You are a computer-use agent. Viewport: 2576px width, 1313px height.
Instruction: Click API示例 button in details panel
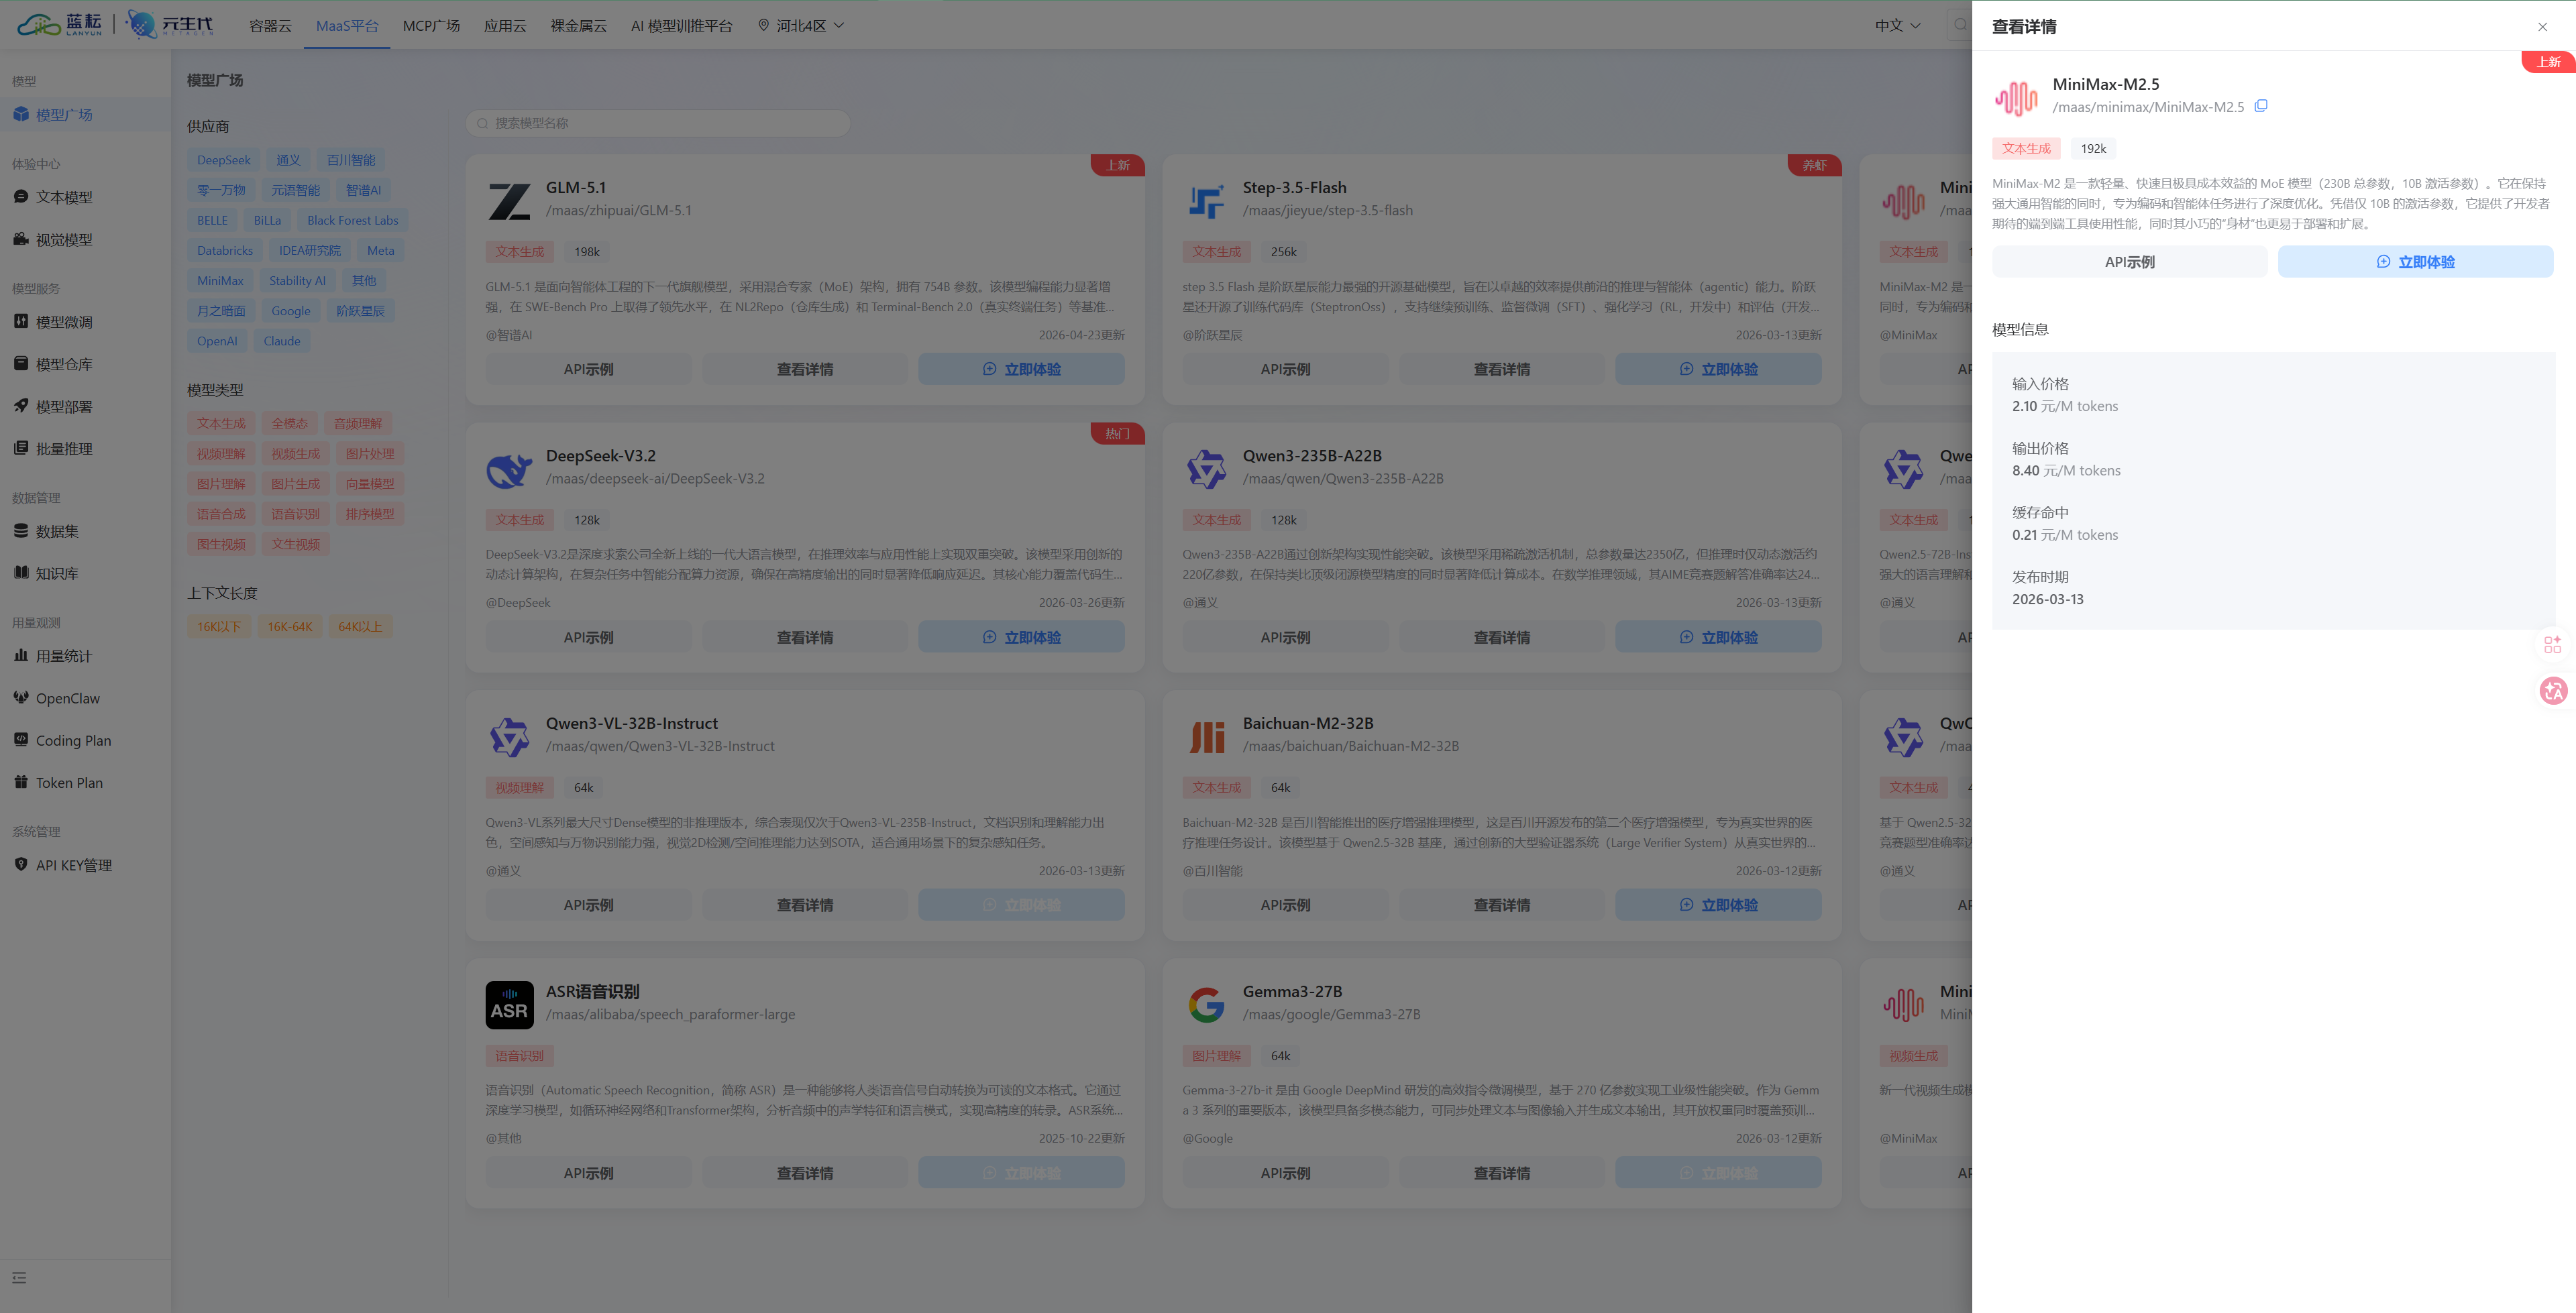coord(2130,262)
